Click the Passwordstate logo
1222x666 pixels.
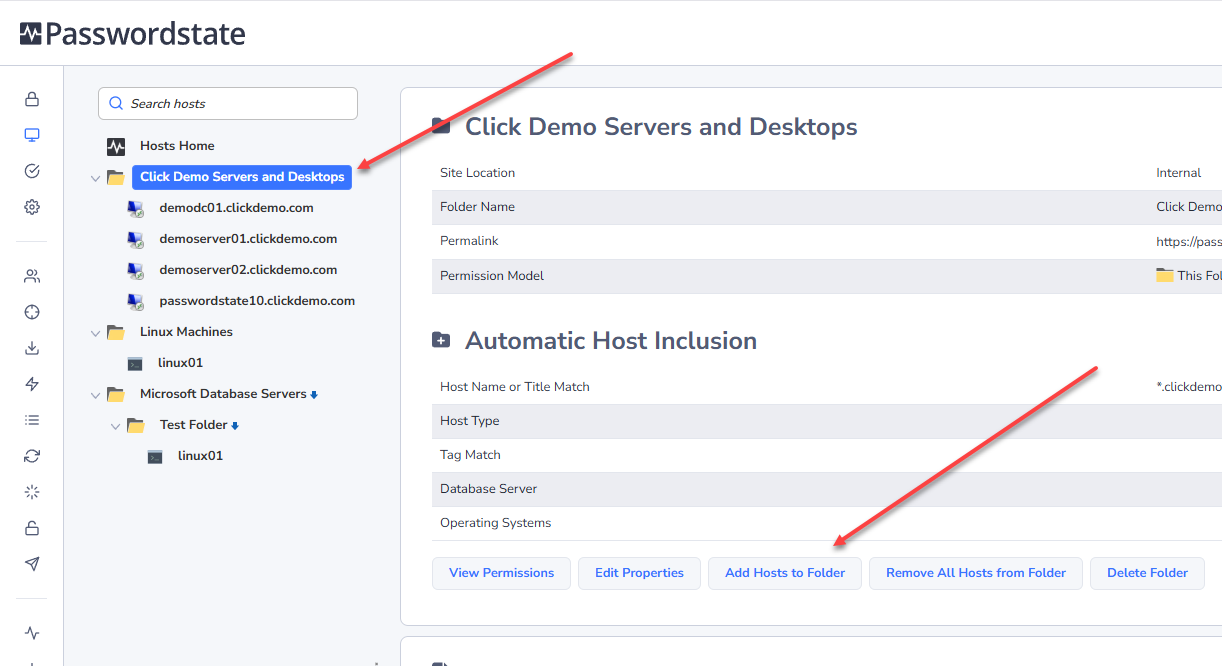click(x=132, y=34)
